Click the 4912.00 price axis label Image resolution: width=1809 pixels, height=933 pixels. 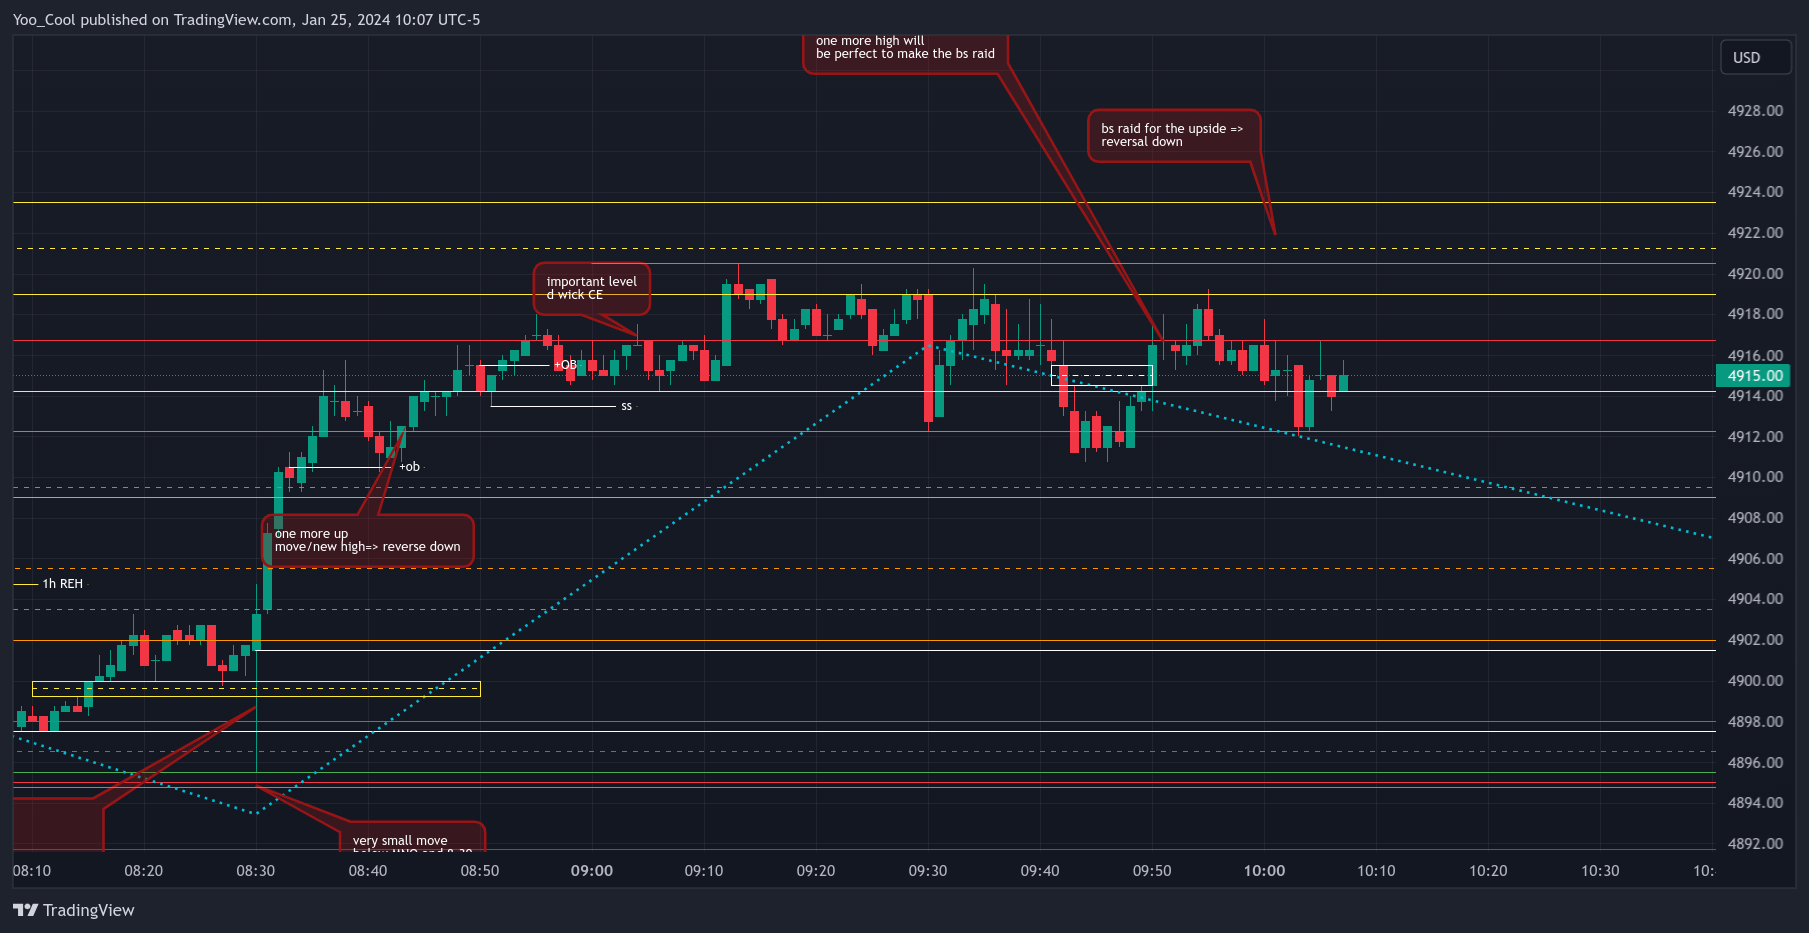1755,437
